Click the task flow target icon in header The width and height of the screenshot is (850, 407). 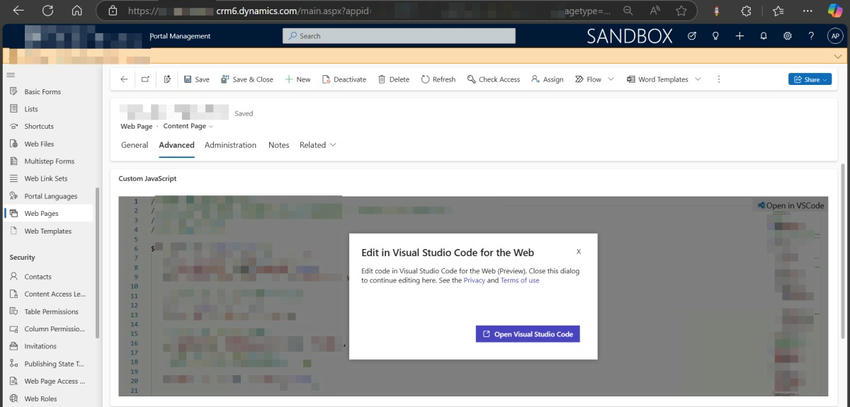coord(692,36)
